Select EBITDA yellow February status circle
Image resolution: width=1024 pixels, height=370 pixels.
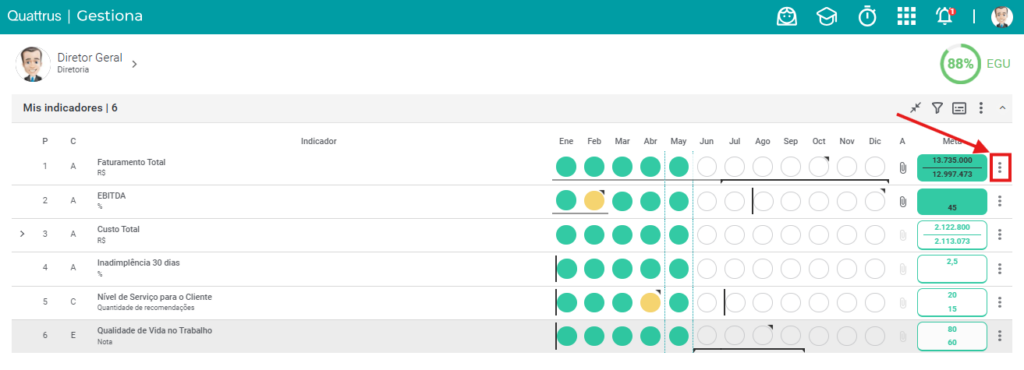click(594, 200)
